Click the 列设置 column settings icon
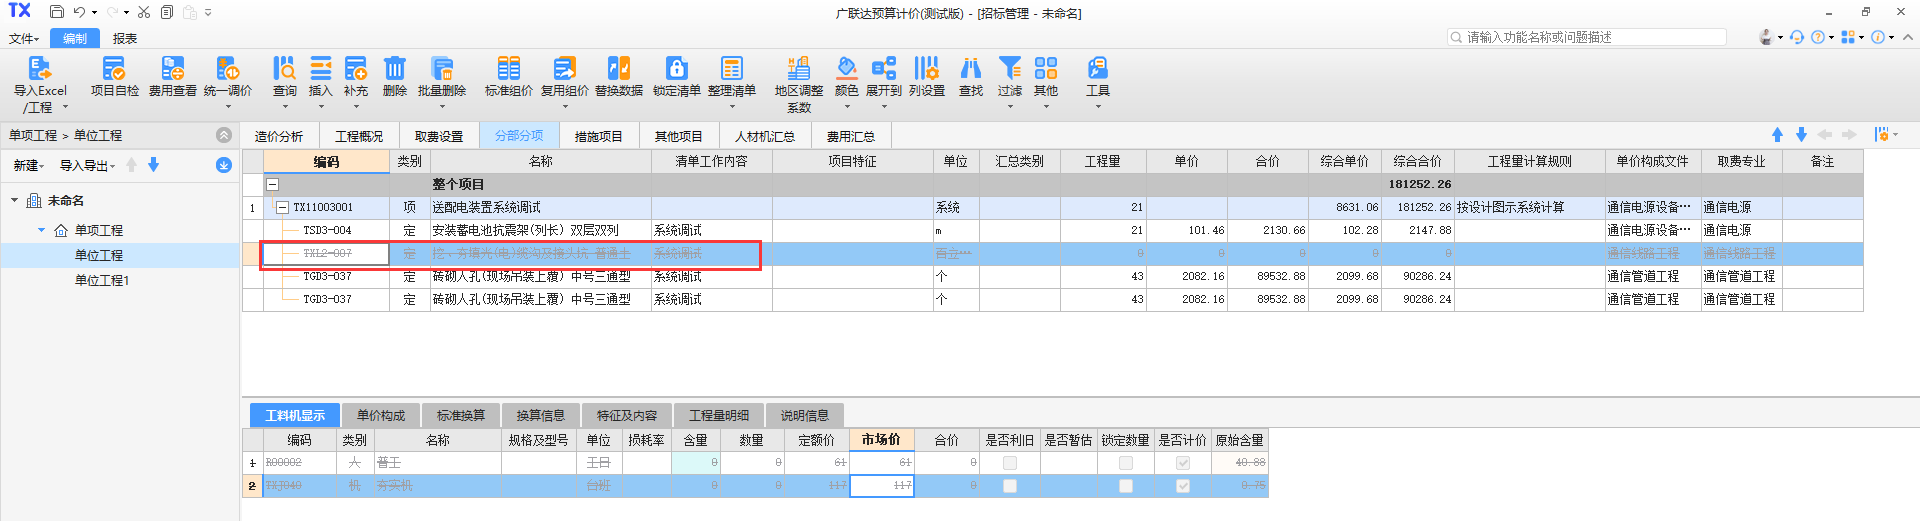1920x521 pixels. [926, 69]
